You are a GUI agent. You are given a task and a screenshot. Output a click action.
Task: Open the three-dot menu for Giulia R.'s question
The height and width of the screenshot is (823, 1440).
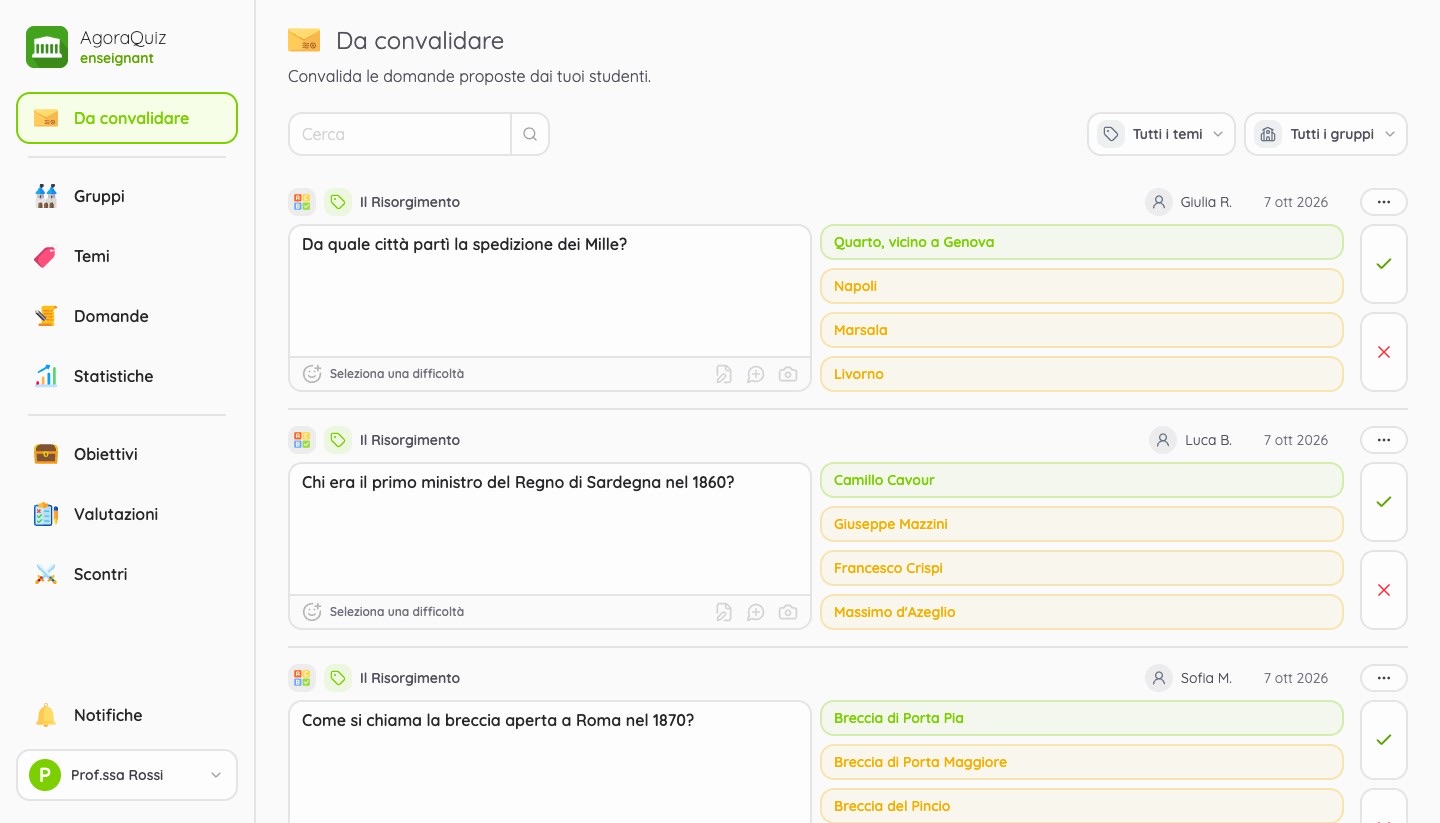click(1384, 202)
